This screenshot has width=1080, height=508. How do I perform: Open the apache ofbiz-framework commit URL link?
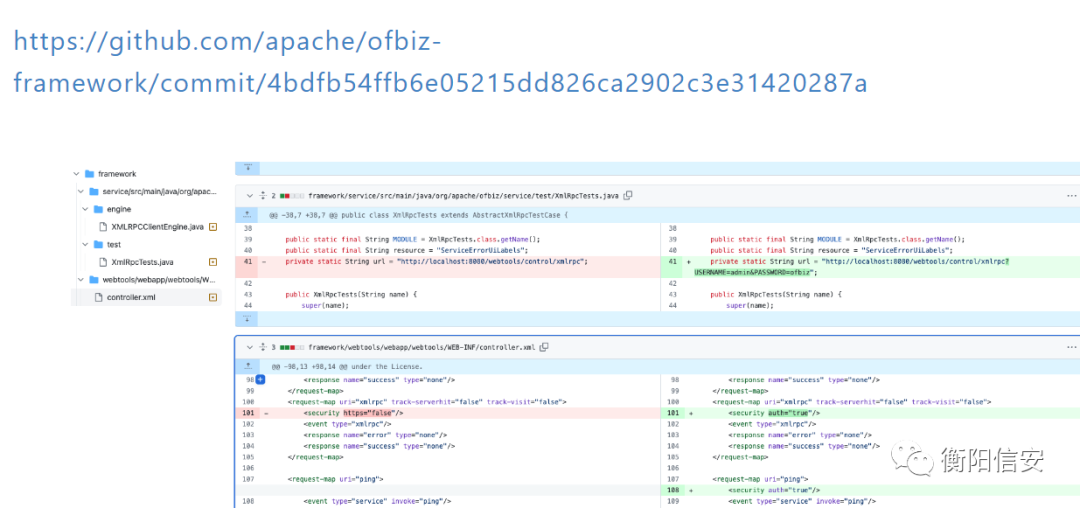click(441, 62)
